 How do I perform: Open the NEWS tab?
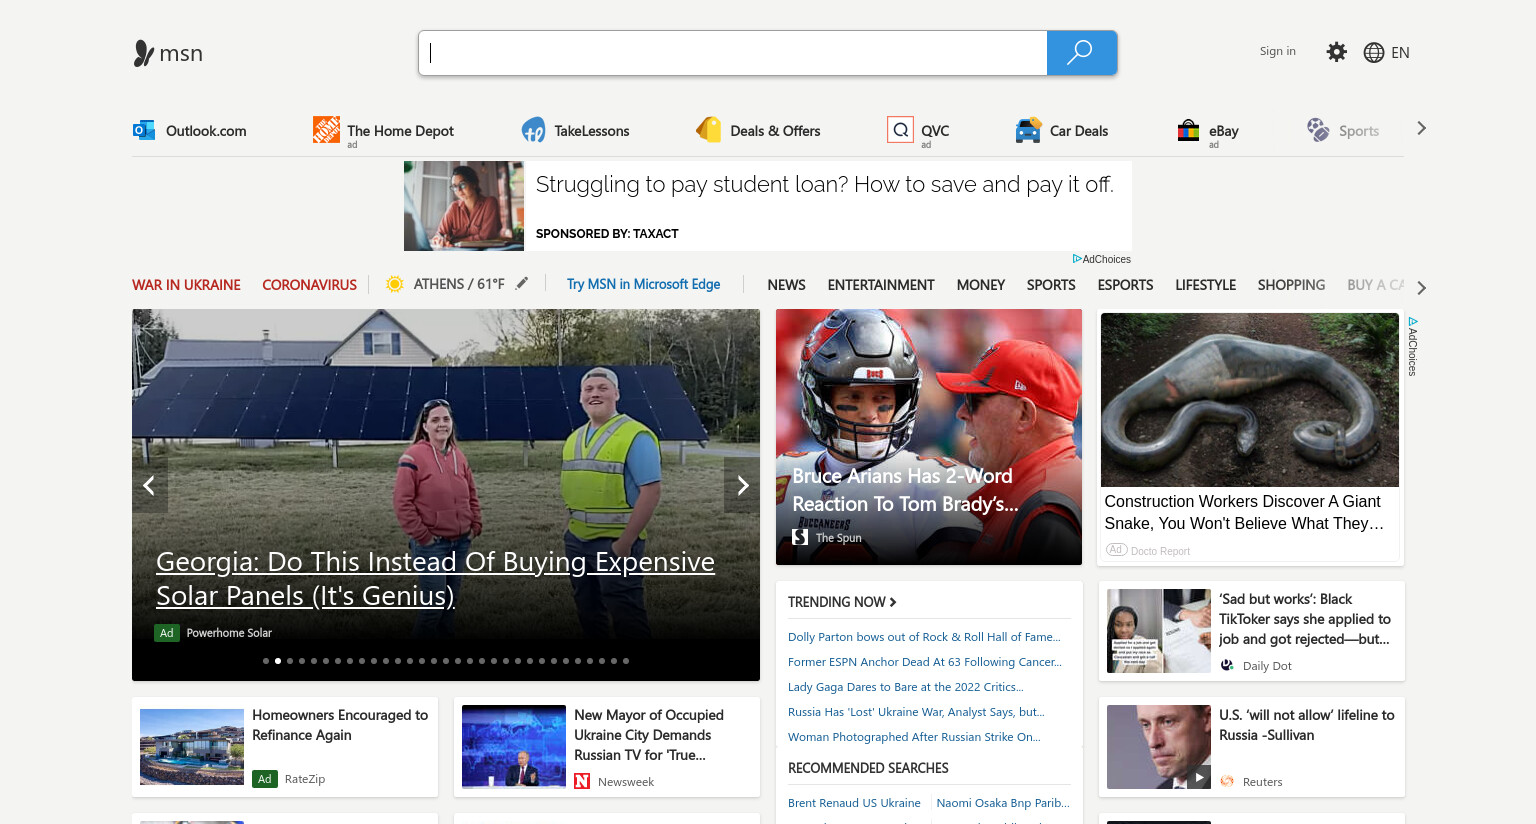click(786, 285)
